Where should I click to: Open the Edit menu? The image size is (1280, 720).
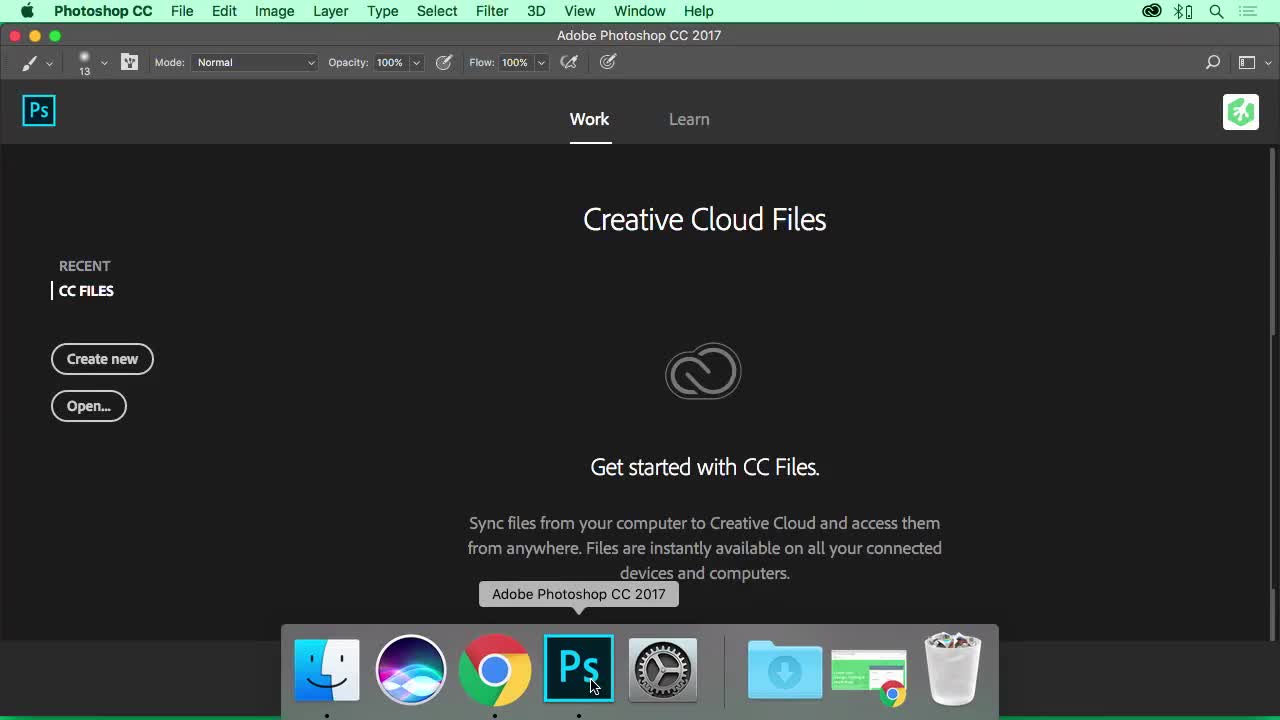(x=224, y=11)
